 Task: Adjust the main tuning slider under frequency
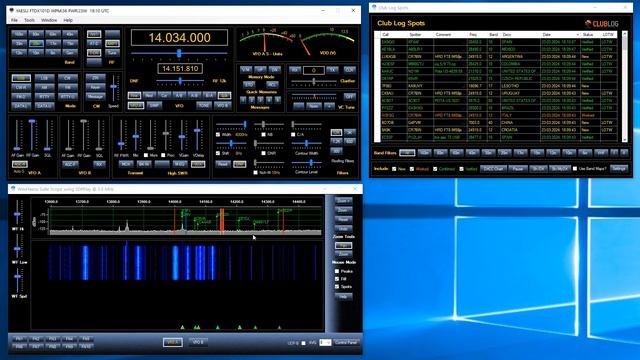[179, 53]
